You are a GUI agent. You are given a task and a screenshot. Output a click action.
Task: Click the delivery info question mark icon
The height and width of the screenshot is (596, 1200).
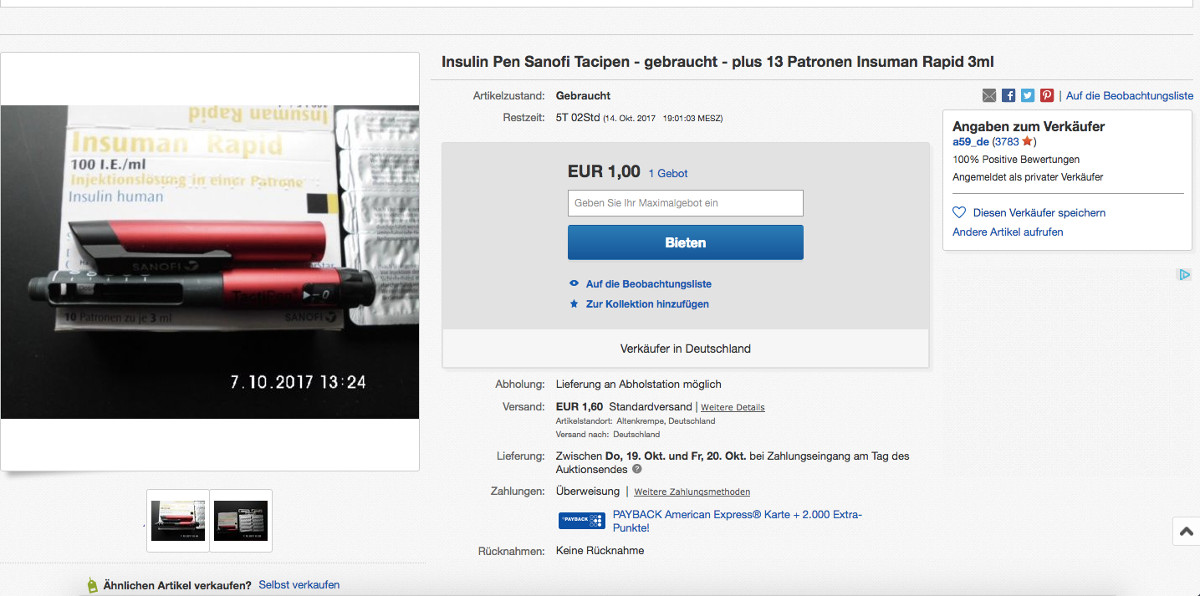coord(637,469)
